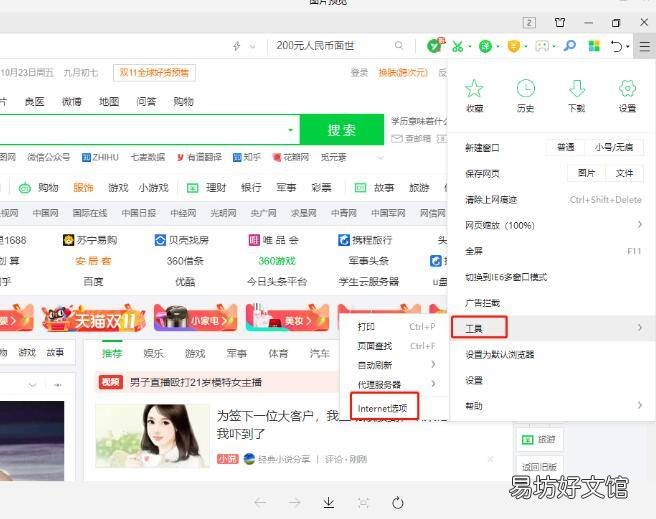Click the 双11全球好货预售 banner link

click(x=154, y=73)
